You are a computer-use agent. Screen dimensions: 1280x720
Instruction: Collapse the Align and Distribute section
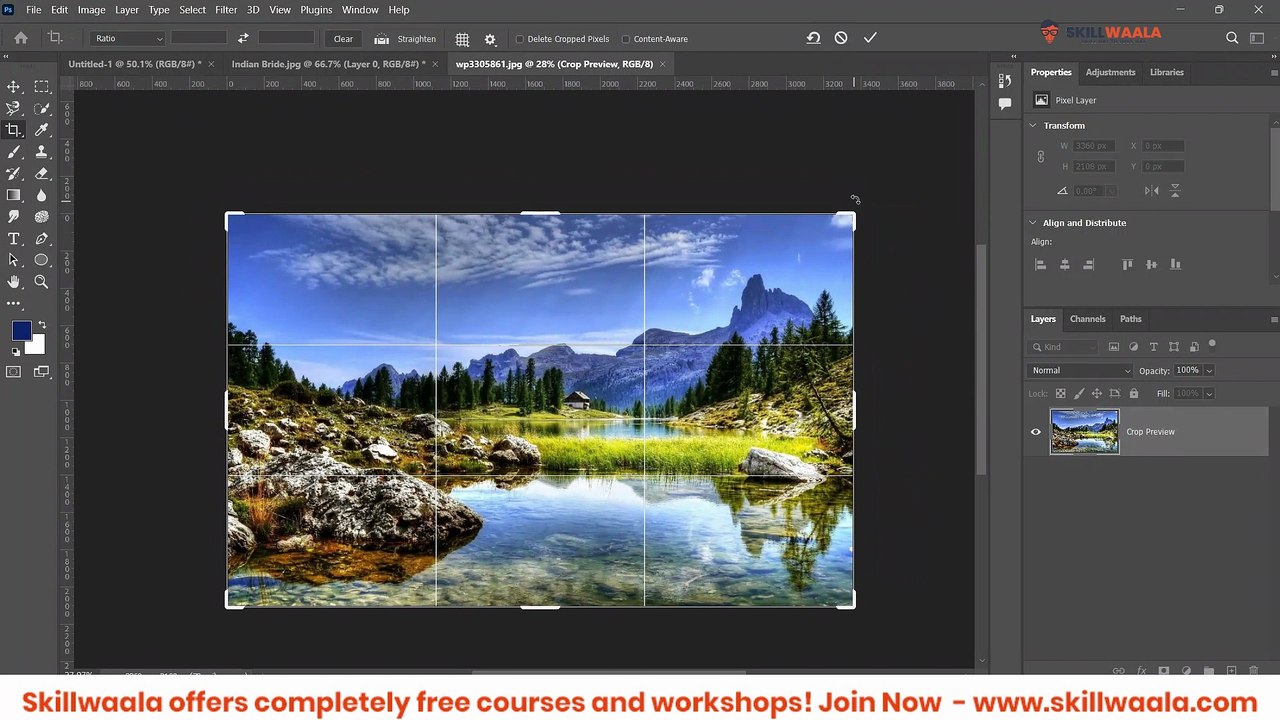[x=1033, y=223]
